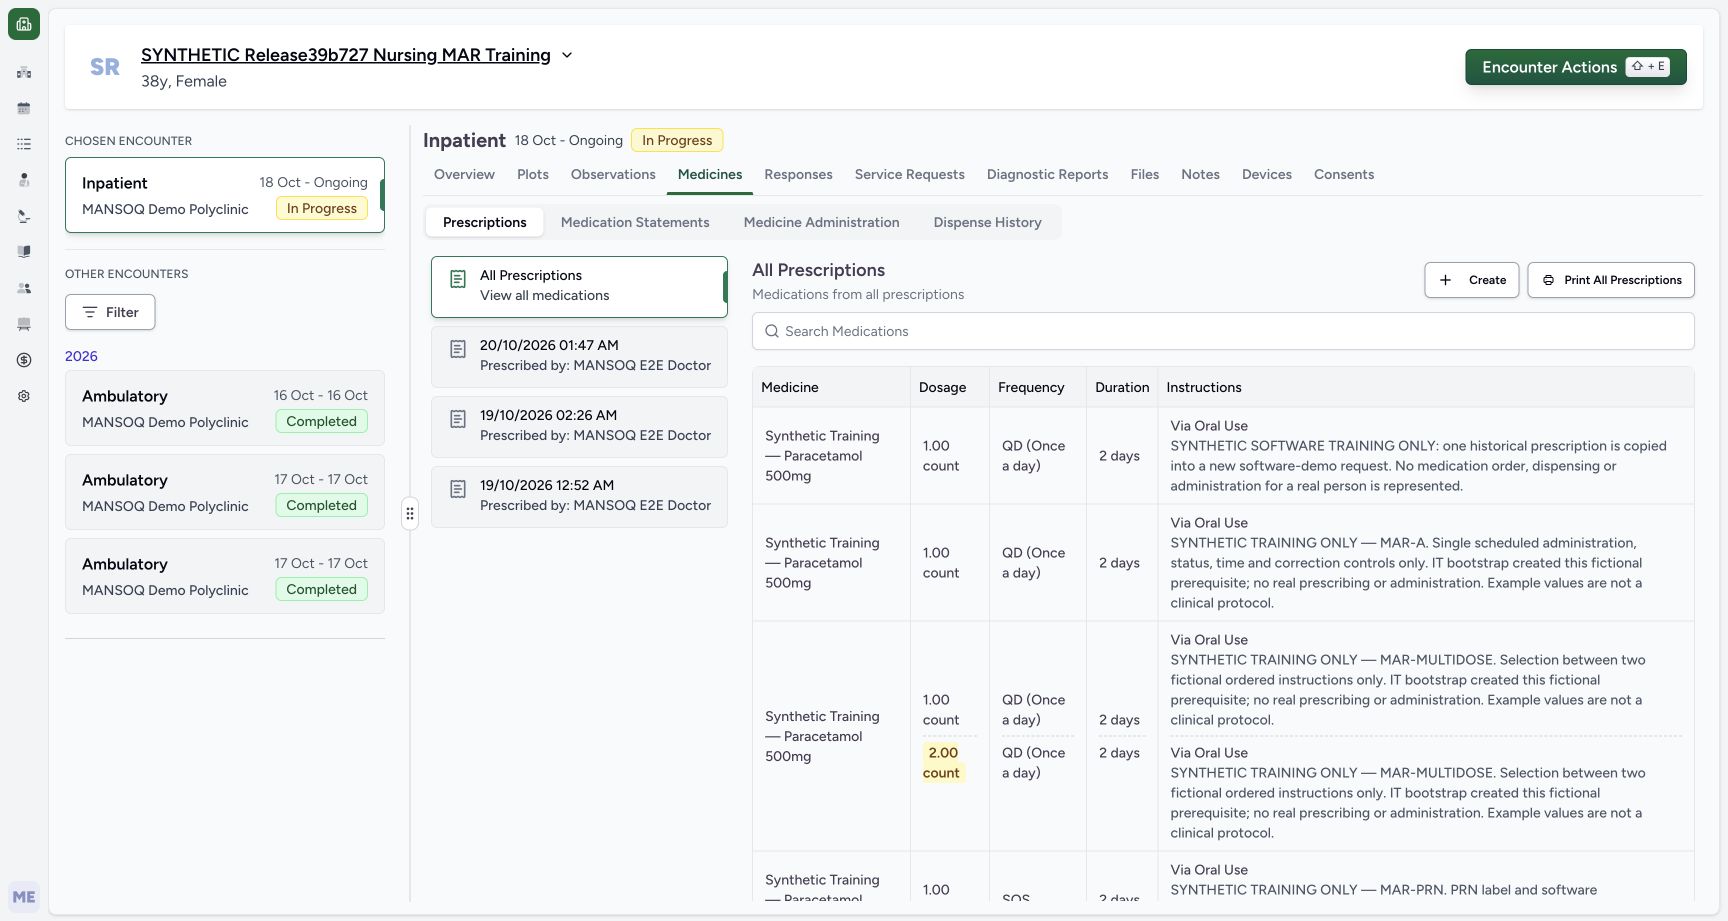Open the calendar icon in the left sidebar
The image size is (1728, 921).
[24, 108]
